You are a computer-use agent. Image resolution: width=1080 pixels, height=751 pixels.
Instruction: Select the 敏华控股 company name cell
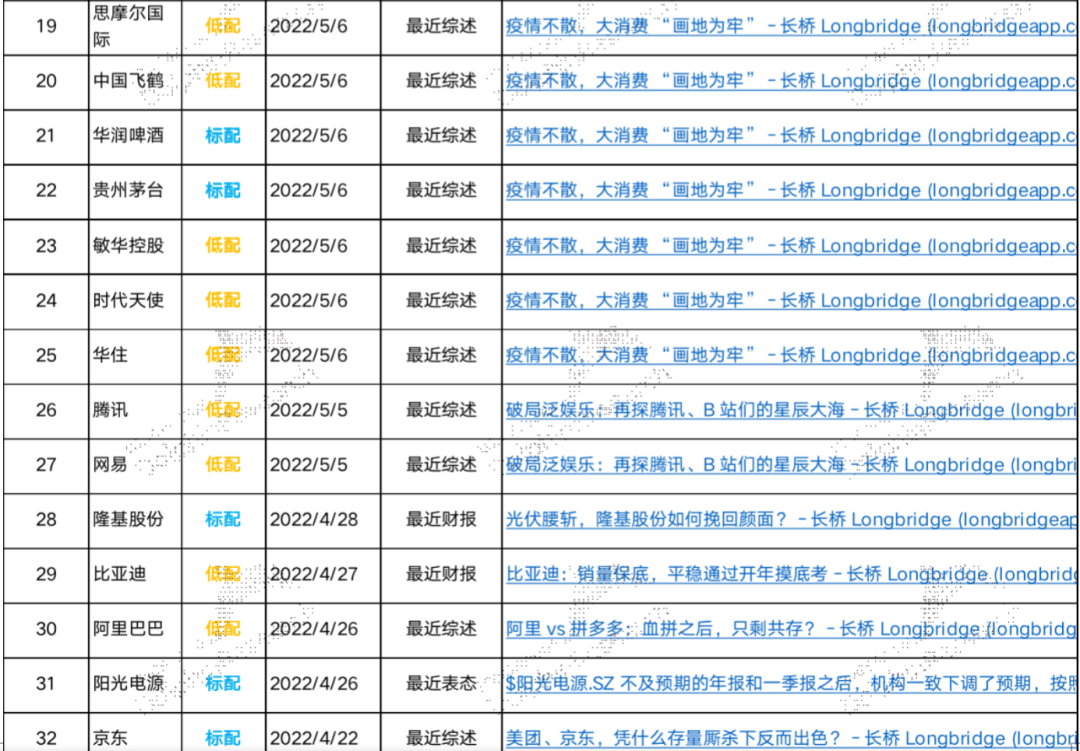tap(135, 246)
